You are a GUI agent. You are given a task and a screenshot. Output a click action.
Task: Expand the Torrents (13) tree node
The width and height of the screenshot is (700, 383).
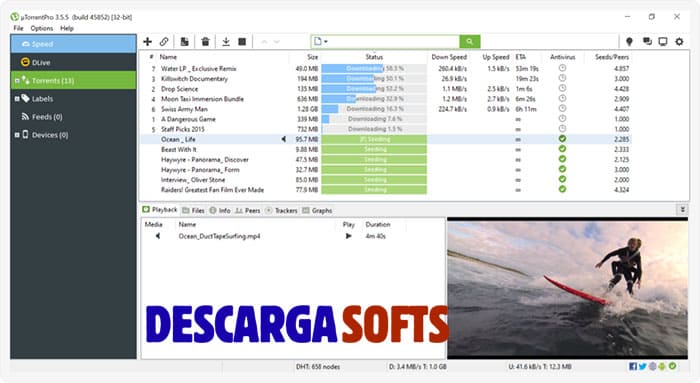pos(17,81)
